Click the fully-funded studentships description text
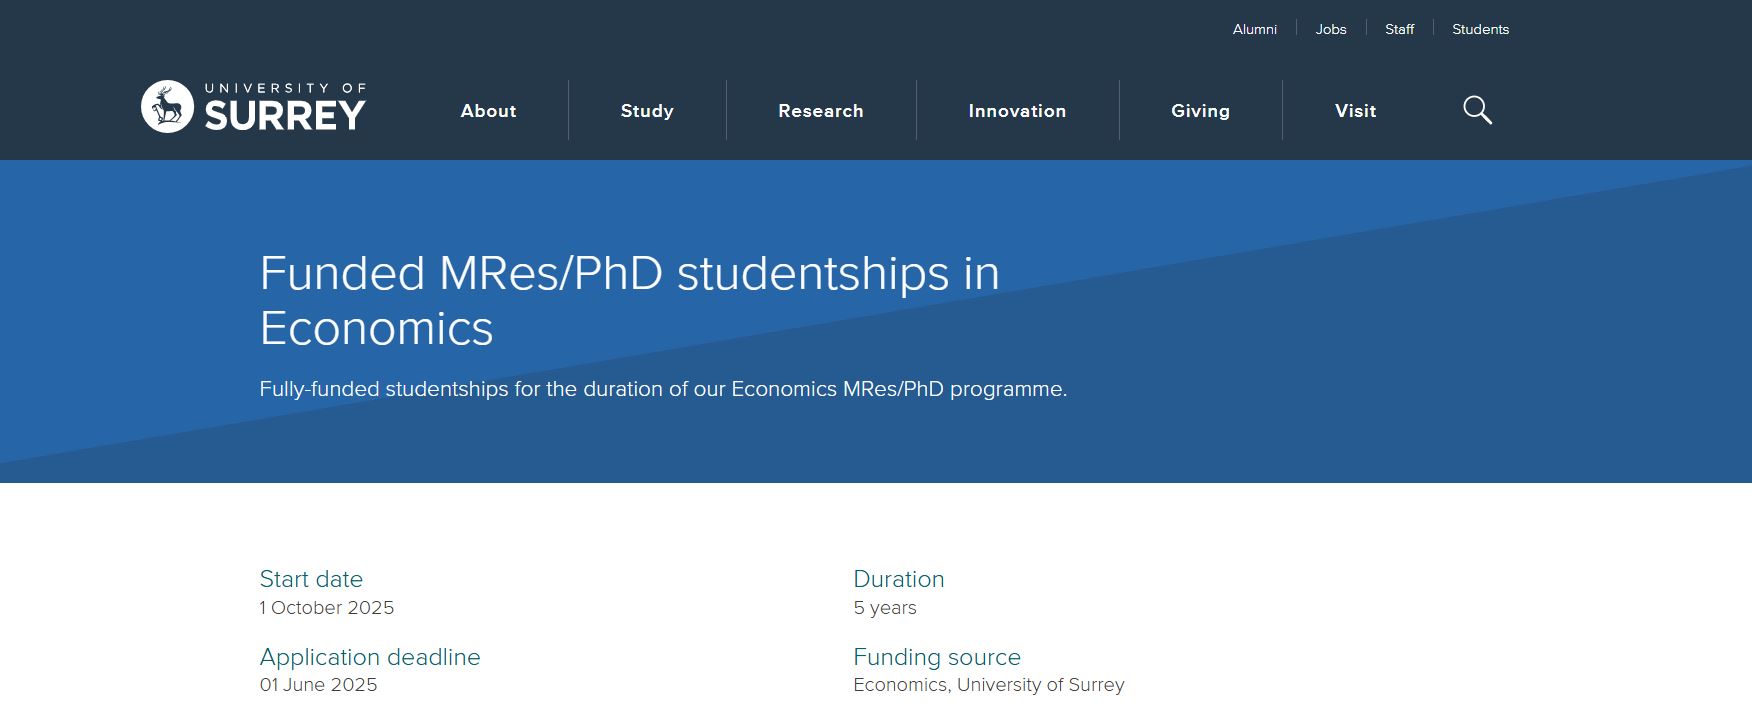The image size is (1752, 708). click(663, 389)
